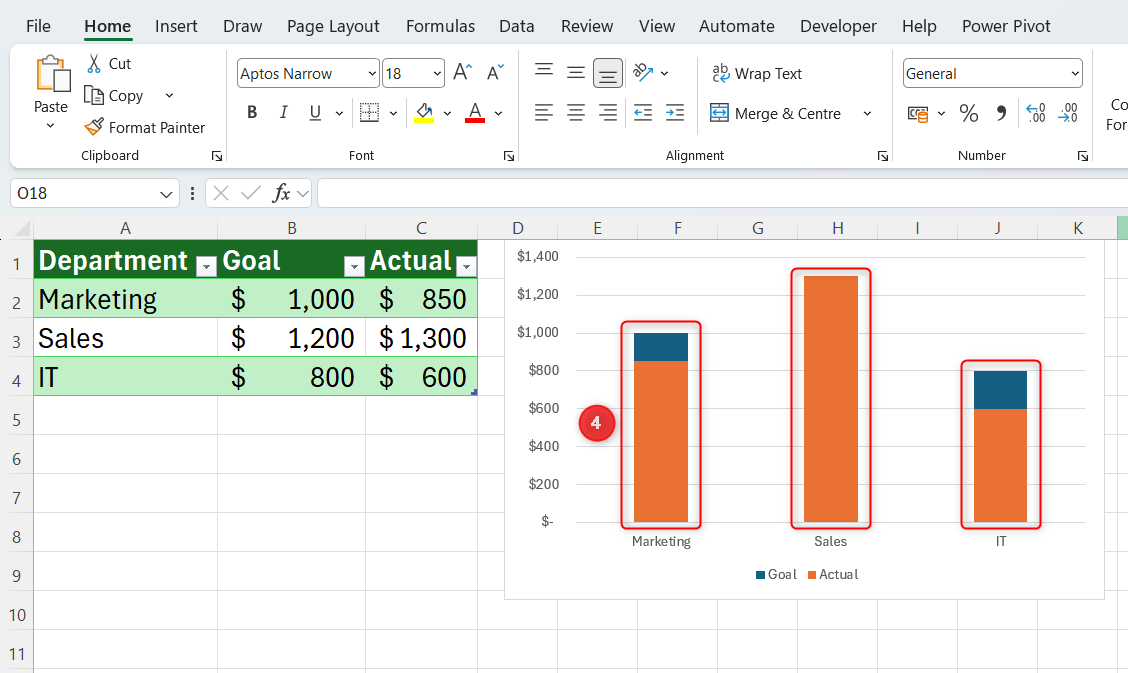1128x673 pixels.
Task: Toggle Merge & Centre
Action: pos(776,114)
